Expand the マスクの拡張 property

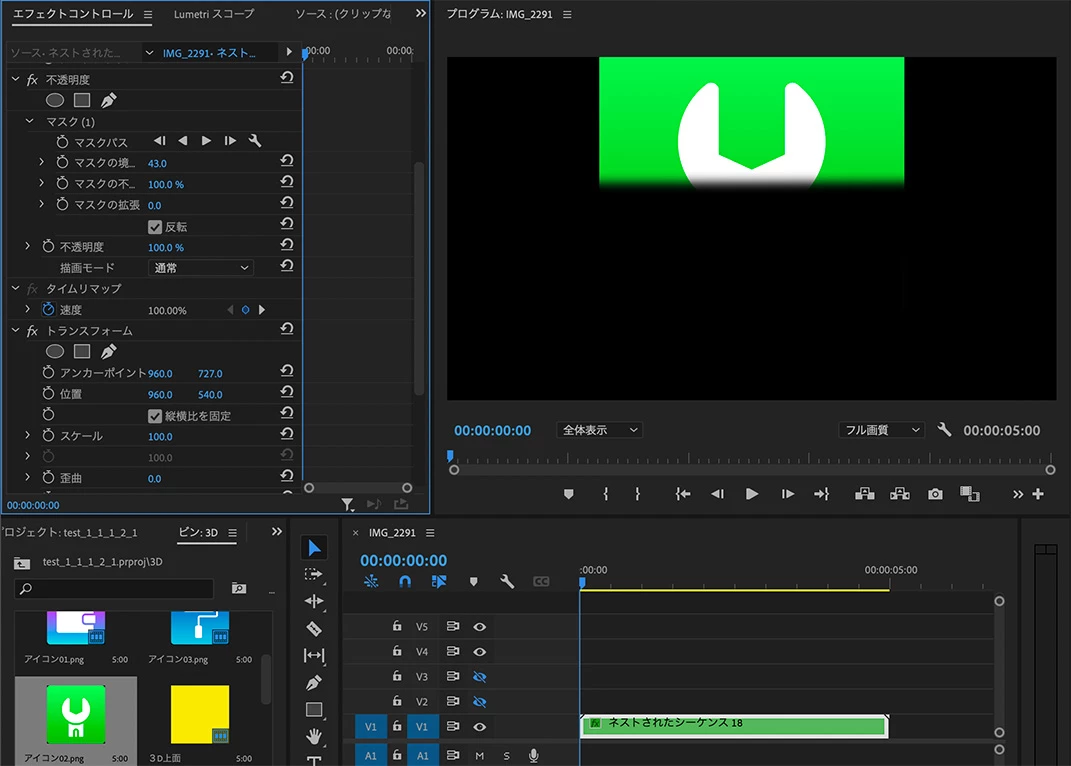coord(41,204)
